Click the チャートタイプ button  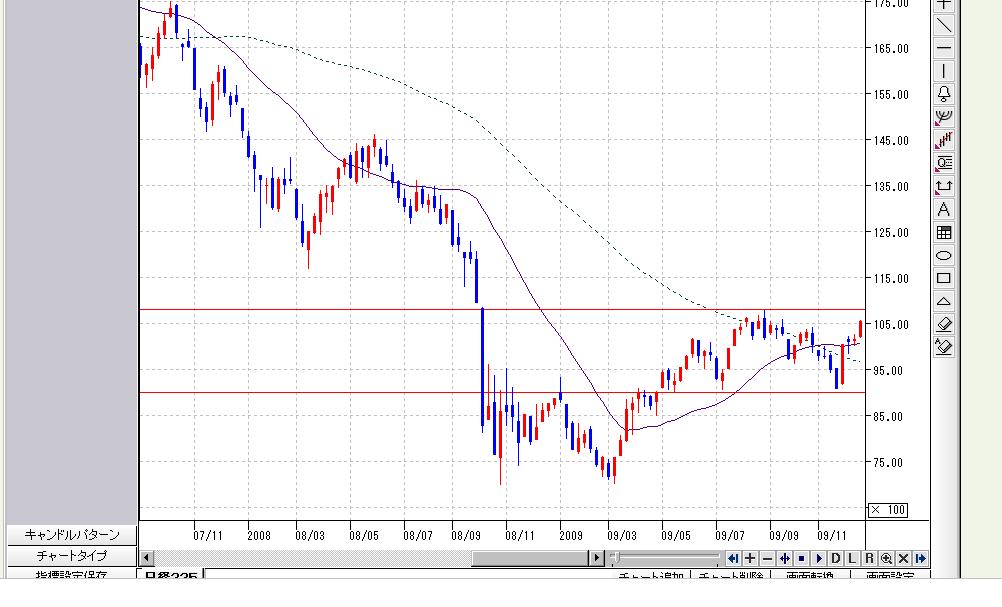coord(71,555)
